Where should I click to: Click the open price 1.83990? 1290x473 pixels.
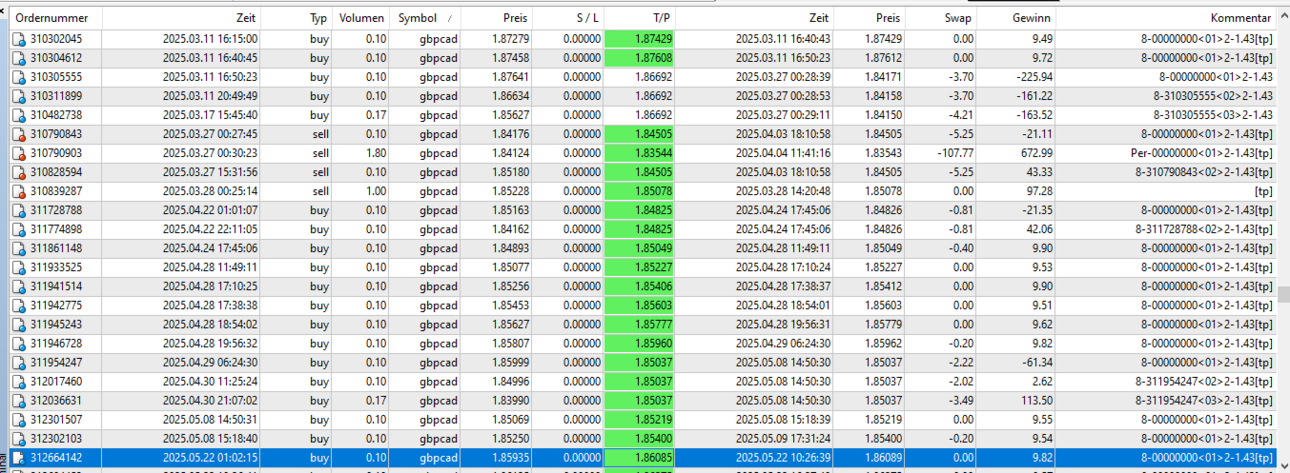pyautogui.click(x=509, y=400)
